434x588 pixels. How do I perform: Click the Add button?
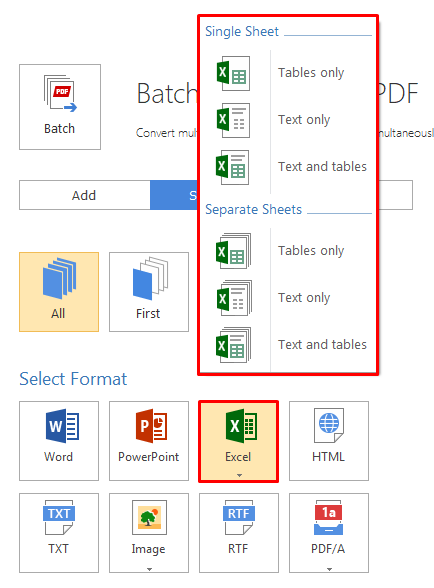(84, 195)
